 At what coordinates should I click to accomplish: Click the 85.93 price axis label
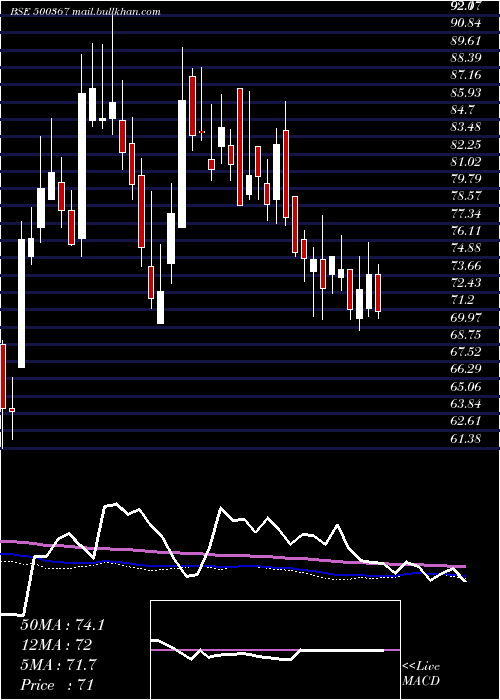coord(465,92)
